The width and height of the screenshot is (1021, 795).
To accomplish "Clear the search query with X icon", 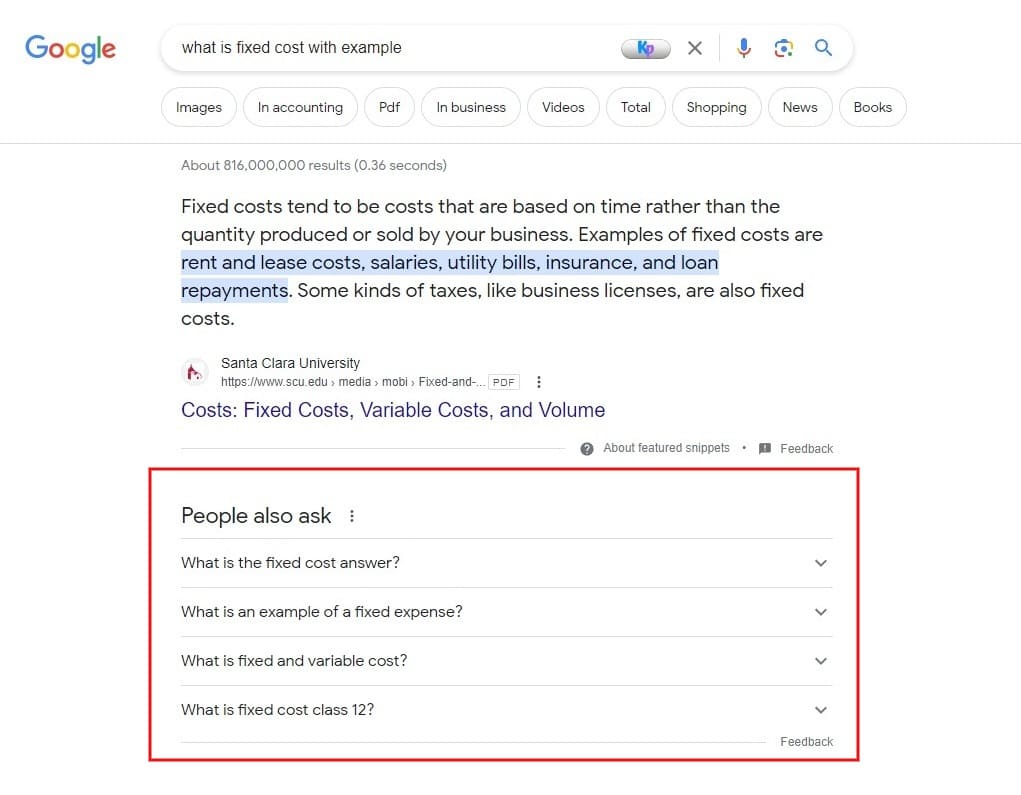I will point(695,48).
